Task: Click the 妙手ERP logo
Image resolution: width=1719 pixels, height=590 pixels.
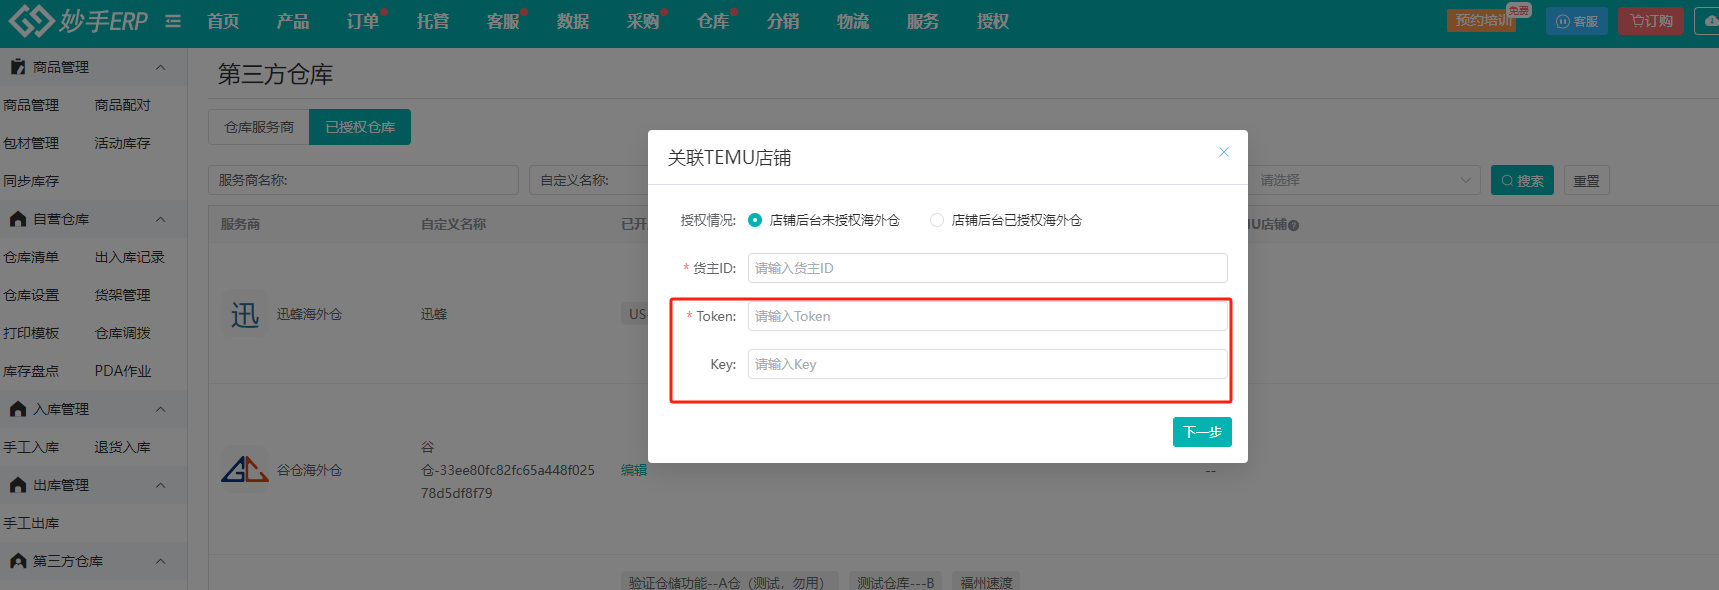Action: pyautogui.click(x=78, y=20)
